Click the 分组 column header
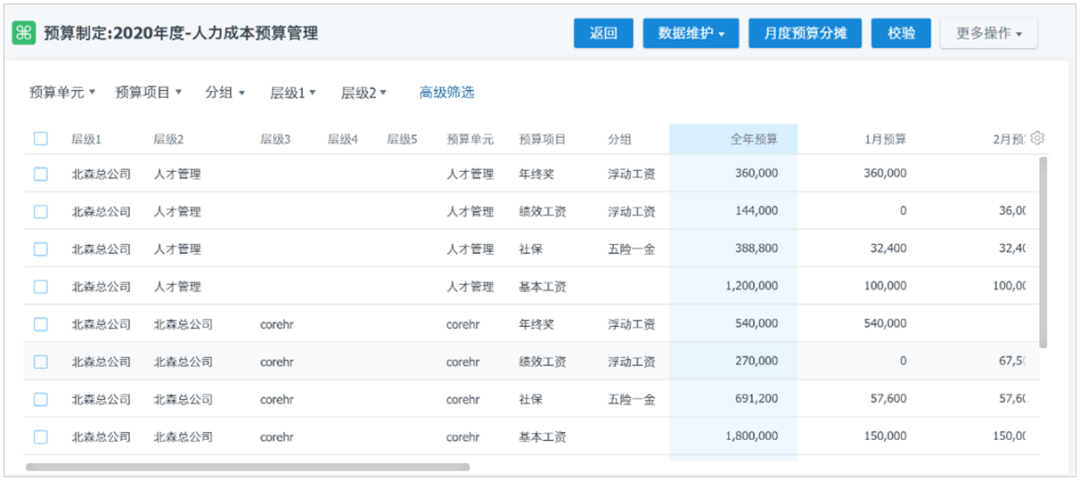 click(x=620, y=139)
